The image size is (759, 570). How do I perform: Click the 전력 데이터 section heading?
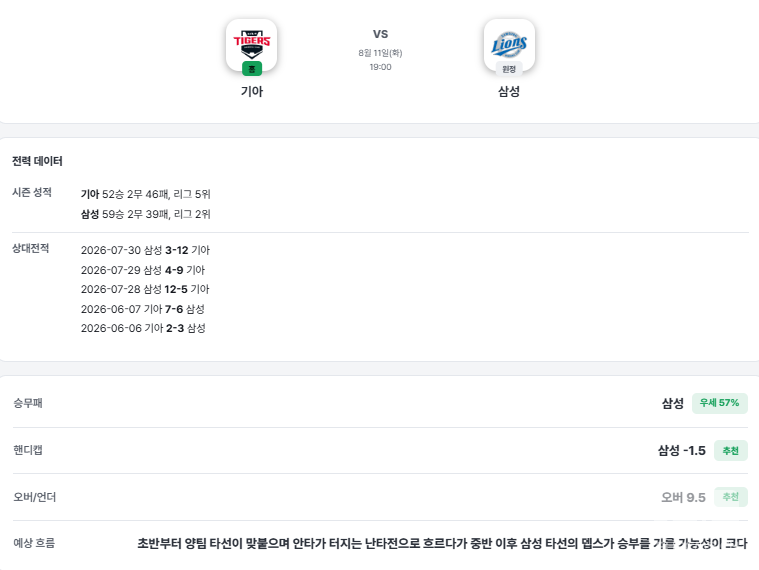click(x=37, y=161)
